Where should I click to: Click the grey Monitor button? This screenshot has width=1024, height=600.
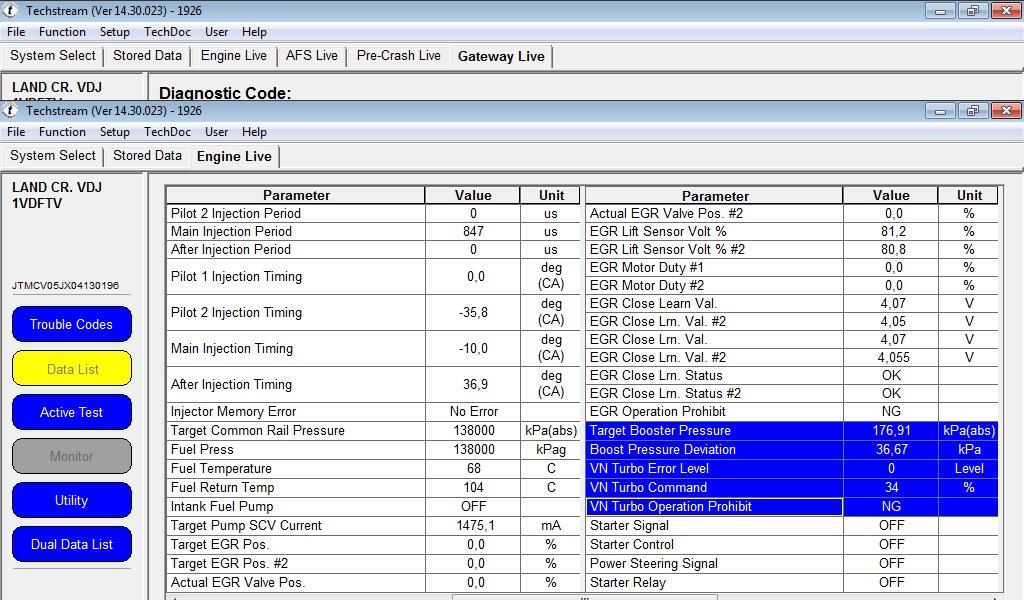coord(71,456)
